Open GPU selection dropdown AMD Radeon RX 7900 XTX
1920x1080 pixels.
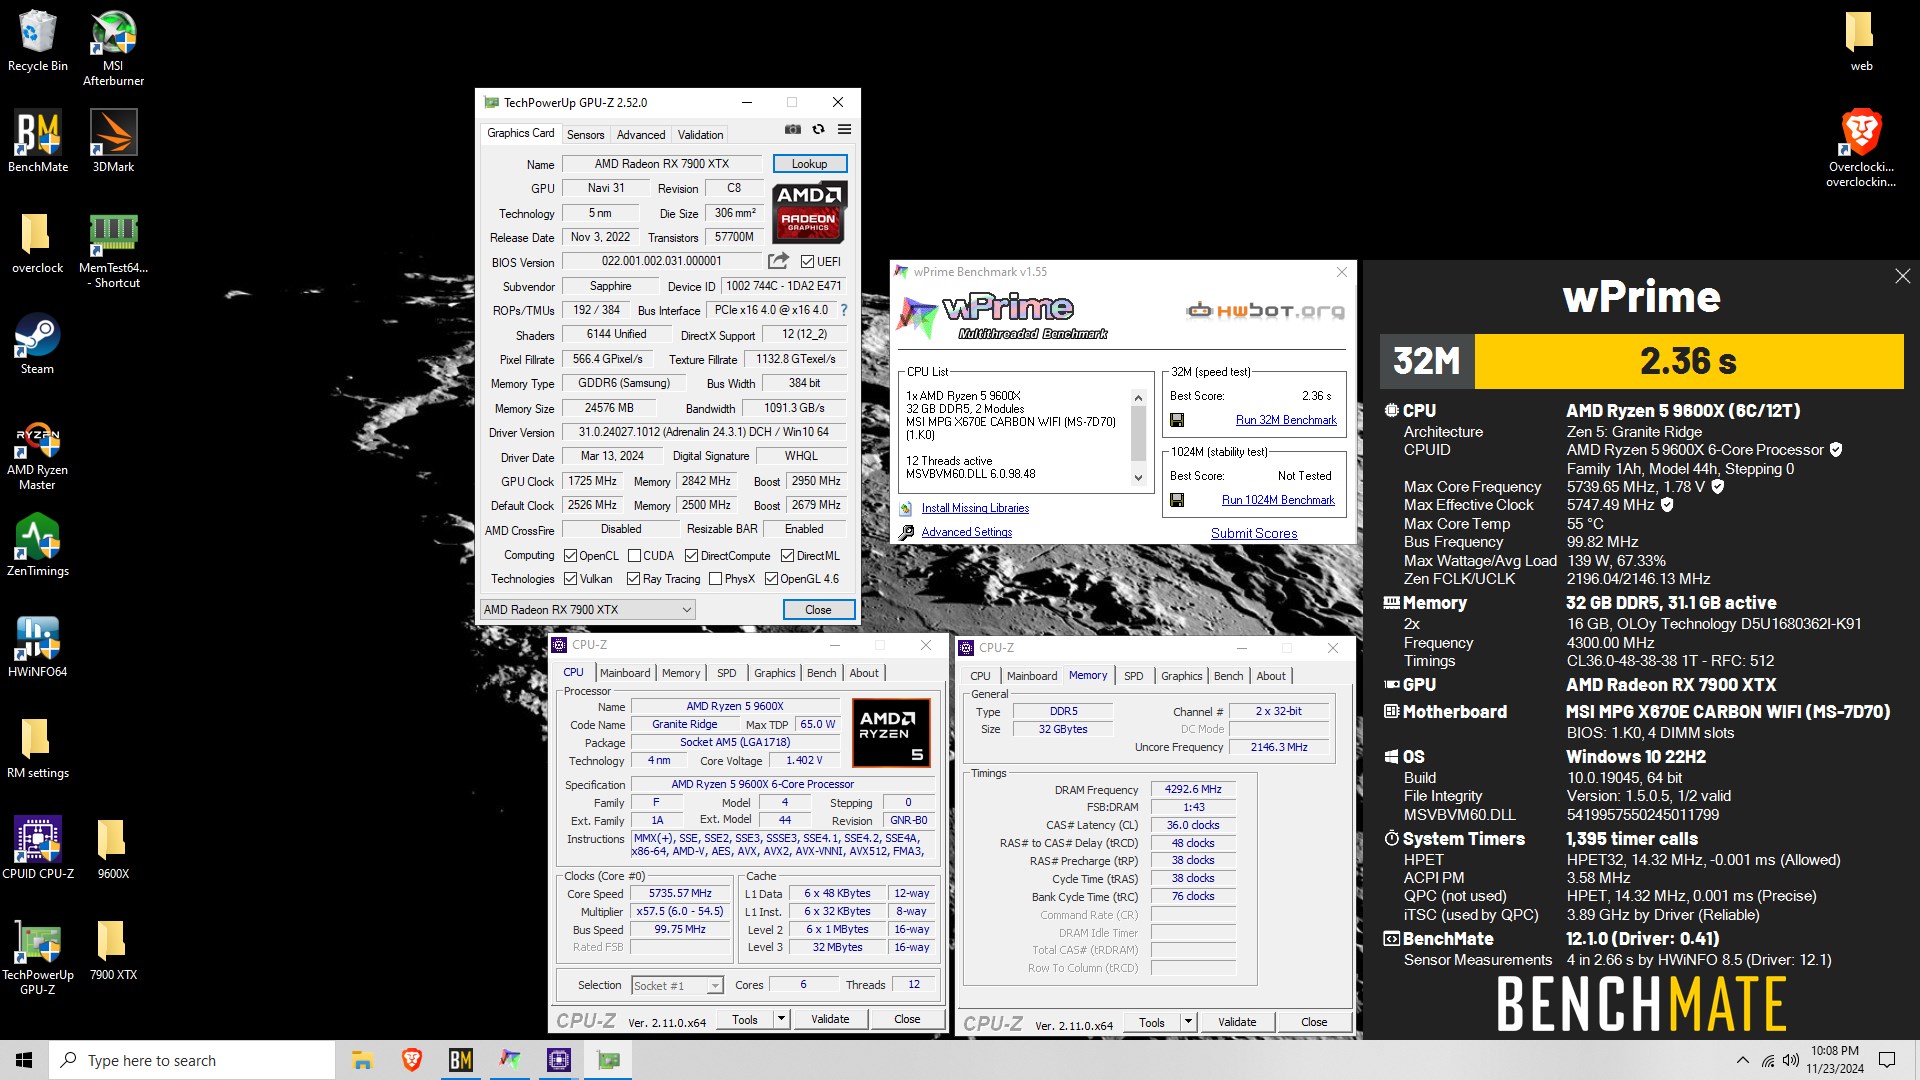click(587, 610)
